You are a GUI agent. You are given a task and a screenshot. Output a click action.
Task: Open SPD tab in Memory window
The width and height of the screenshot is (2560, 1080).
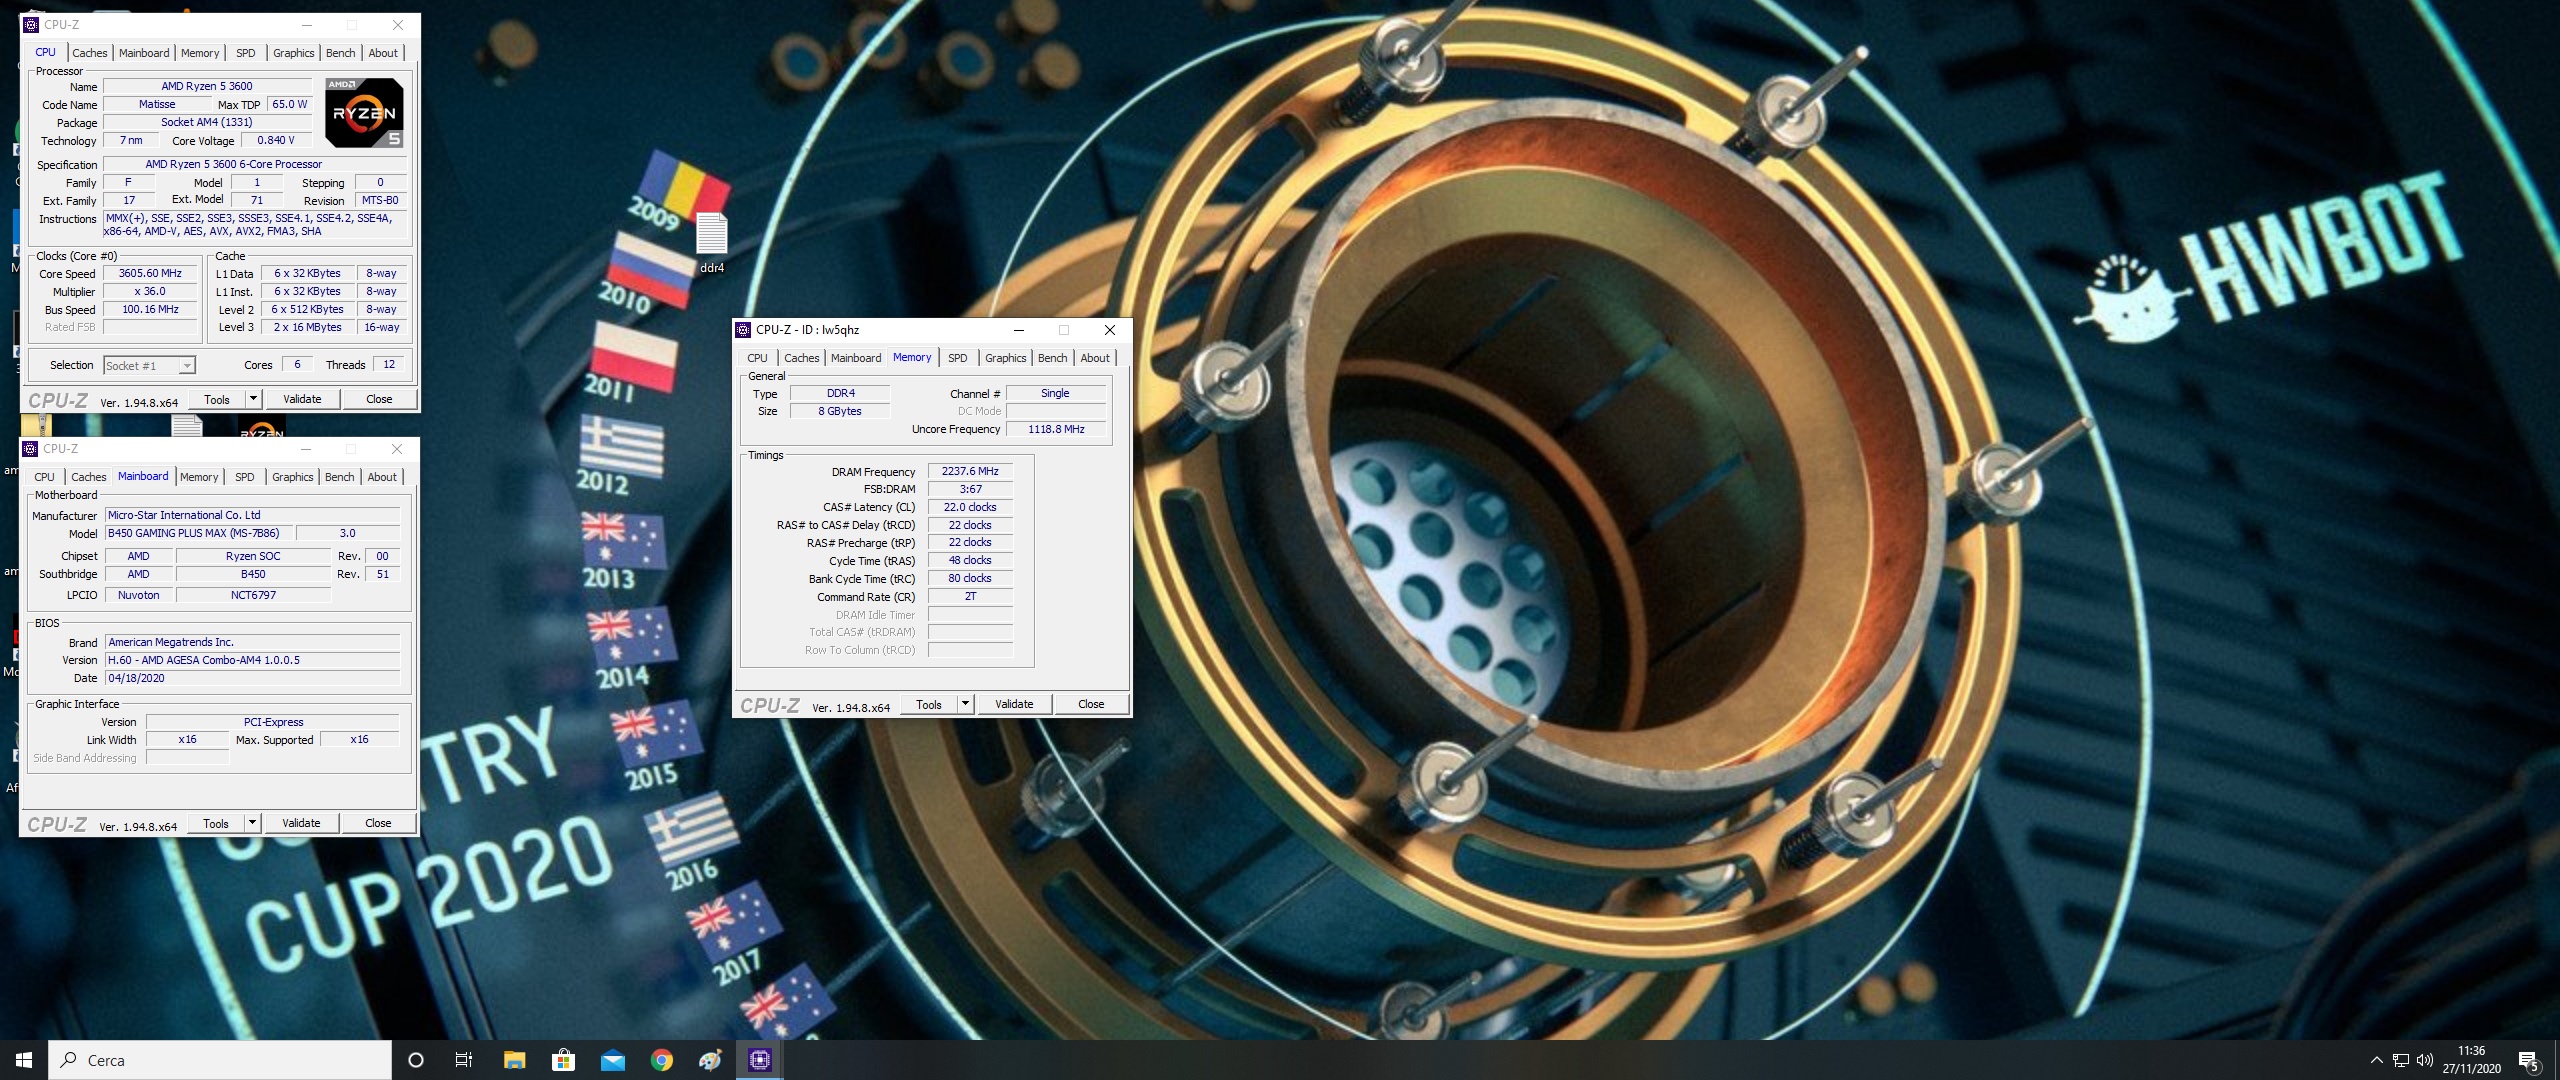(958, 358)
